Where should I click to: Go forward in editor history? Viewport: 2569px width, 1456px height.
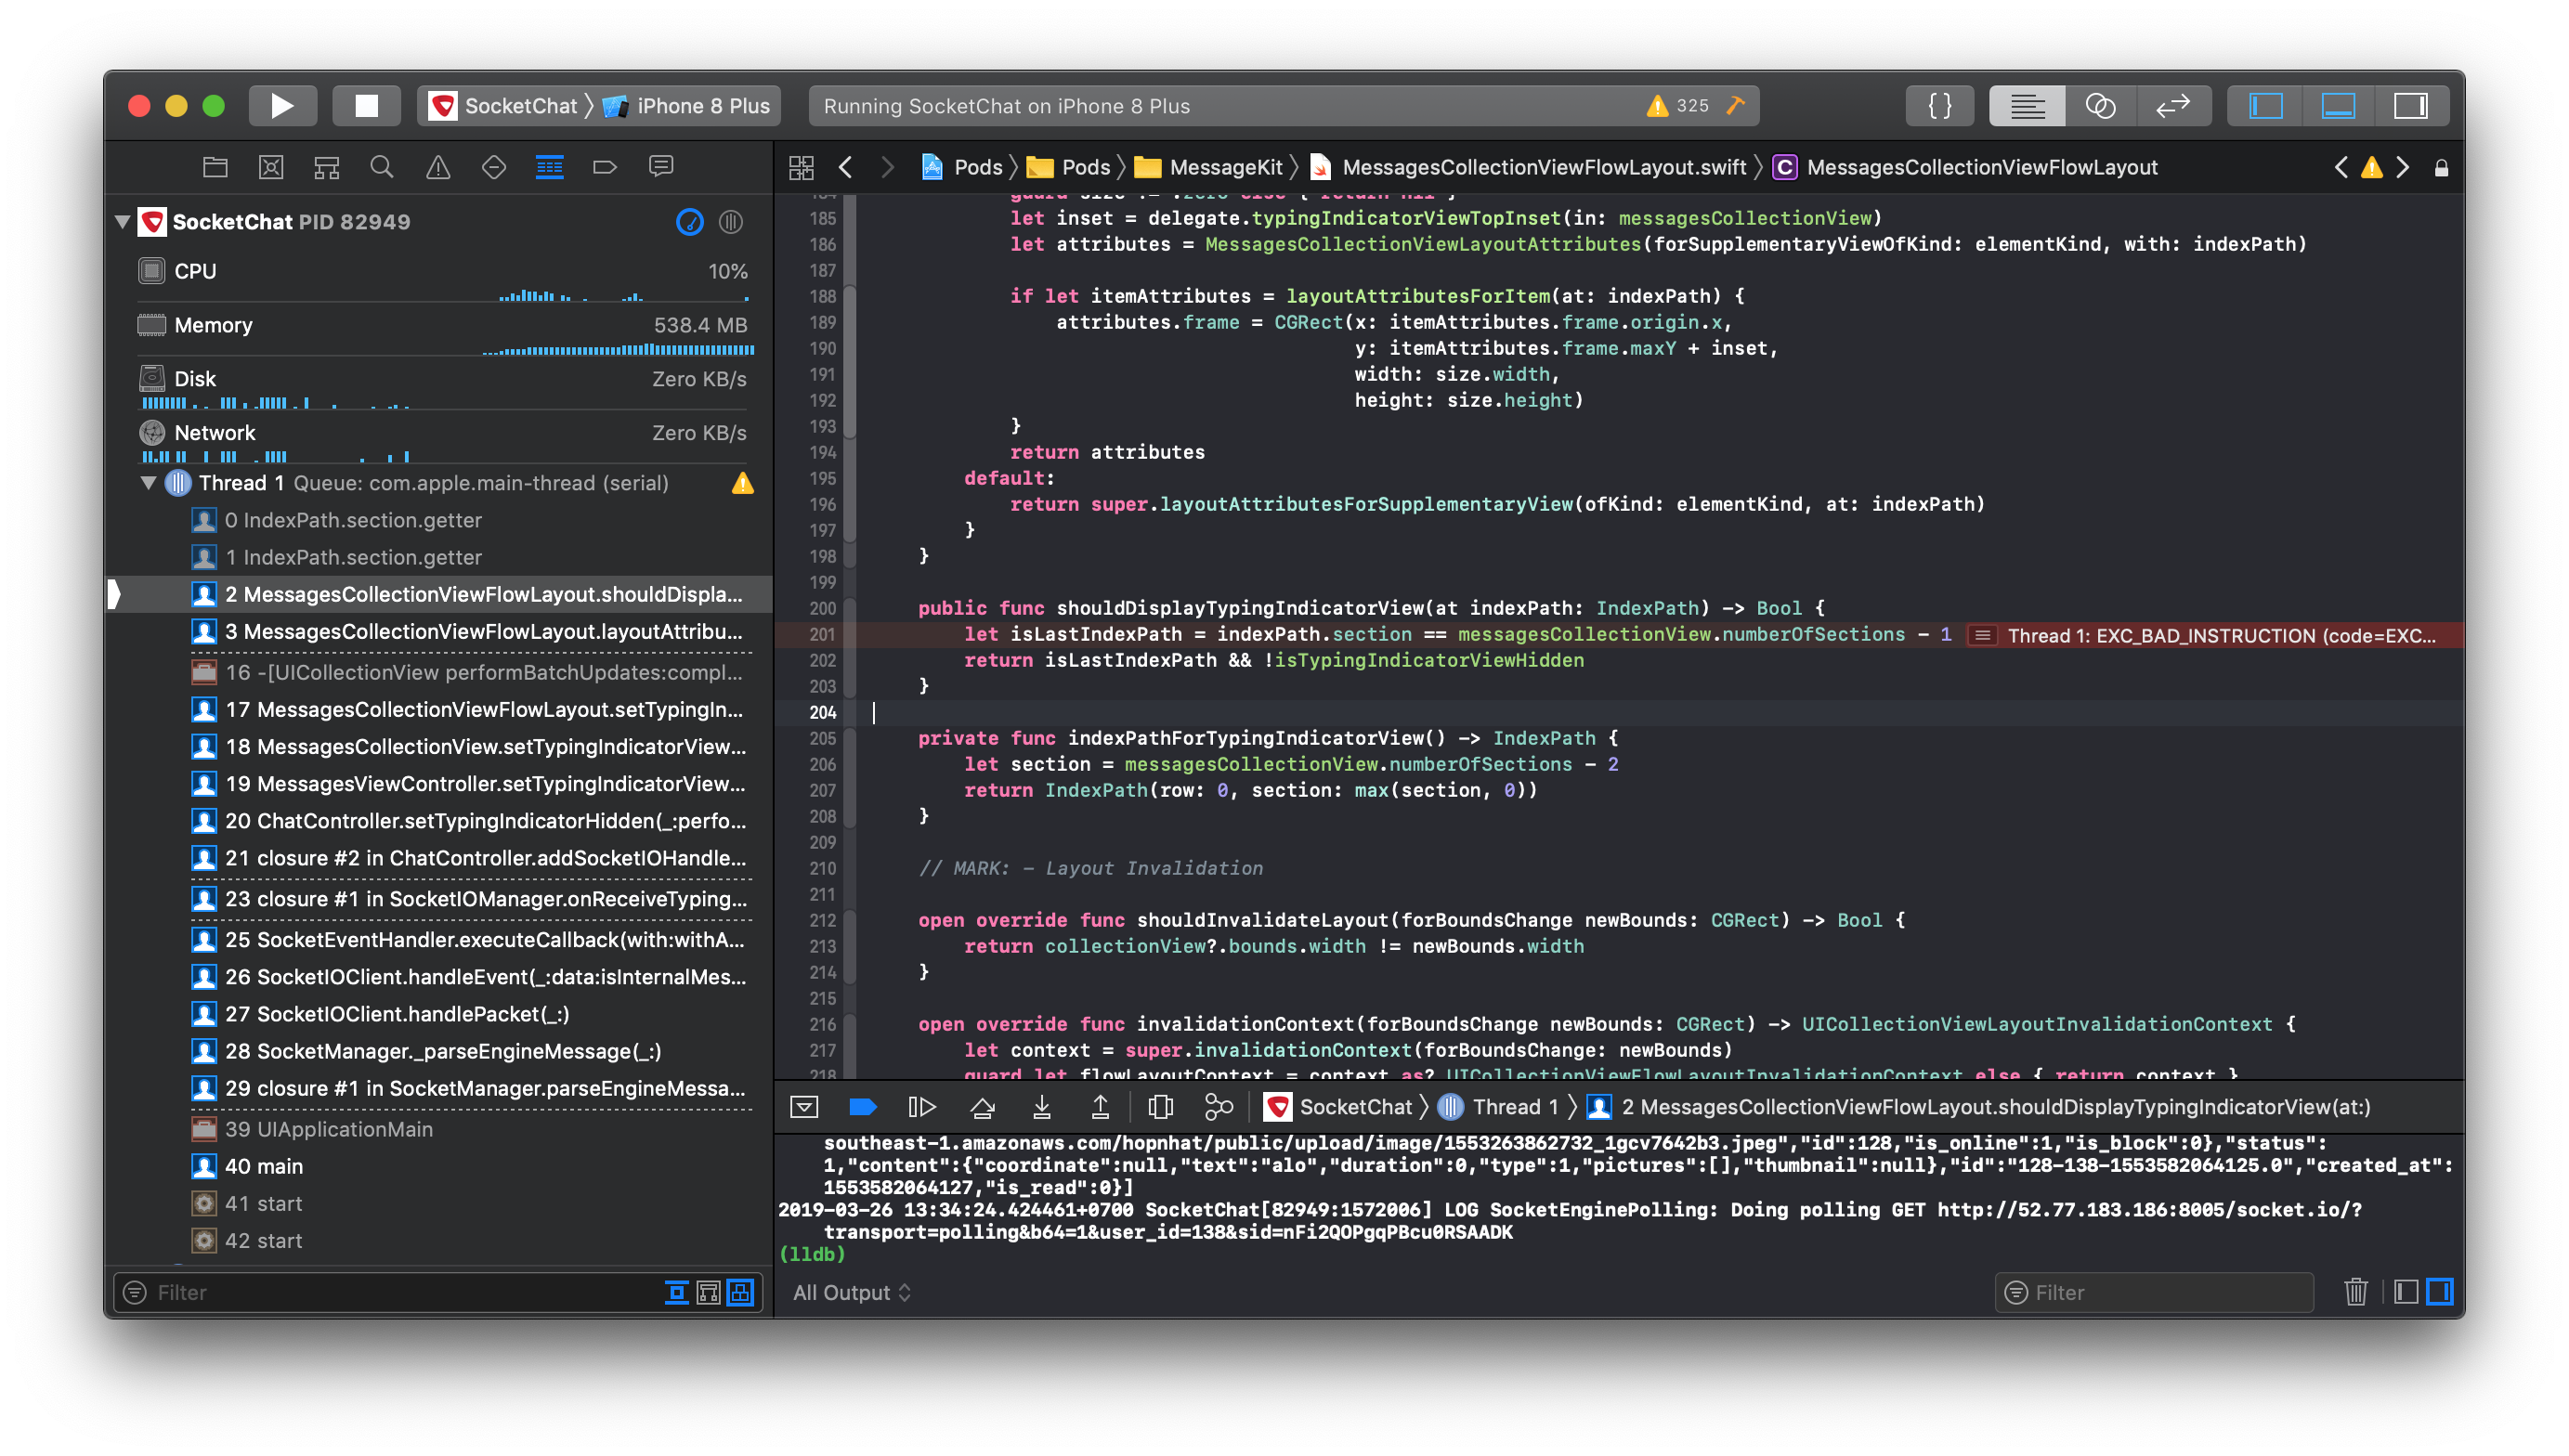point(886,167)
